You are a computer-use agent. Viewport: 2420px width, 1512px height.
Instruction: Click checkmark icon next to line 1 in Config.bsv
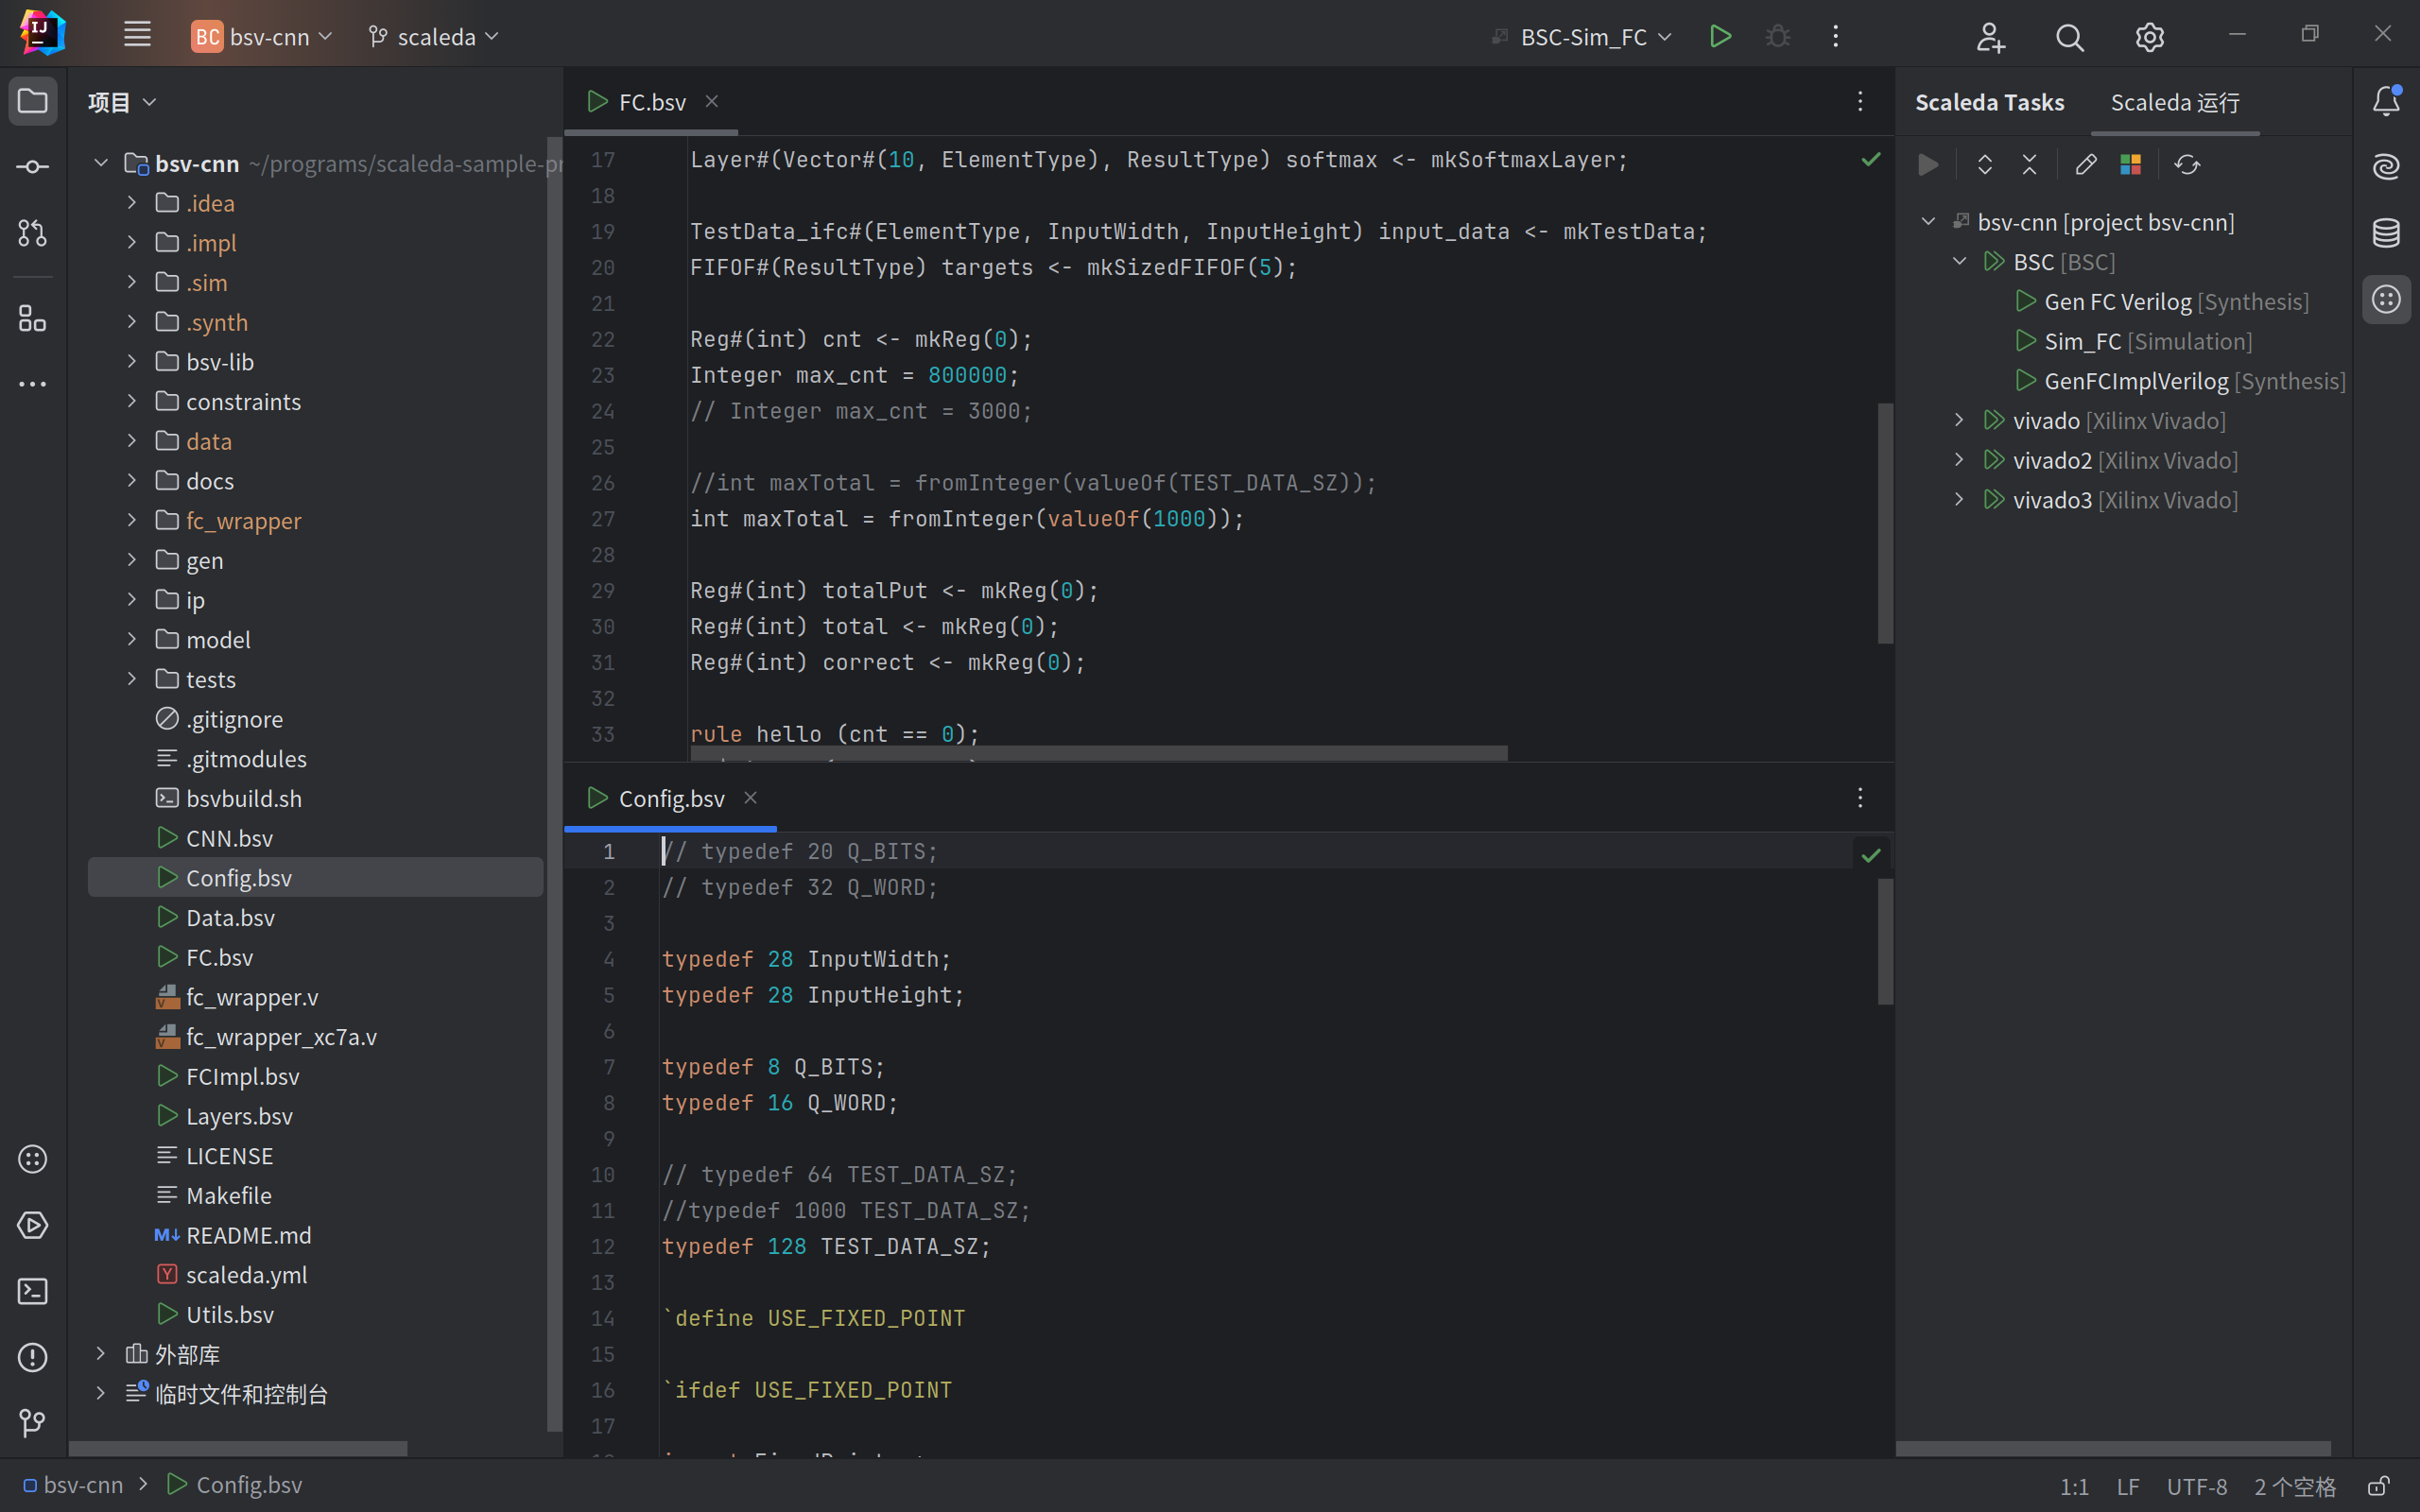tap(1871, 853)
